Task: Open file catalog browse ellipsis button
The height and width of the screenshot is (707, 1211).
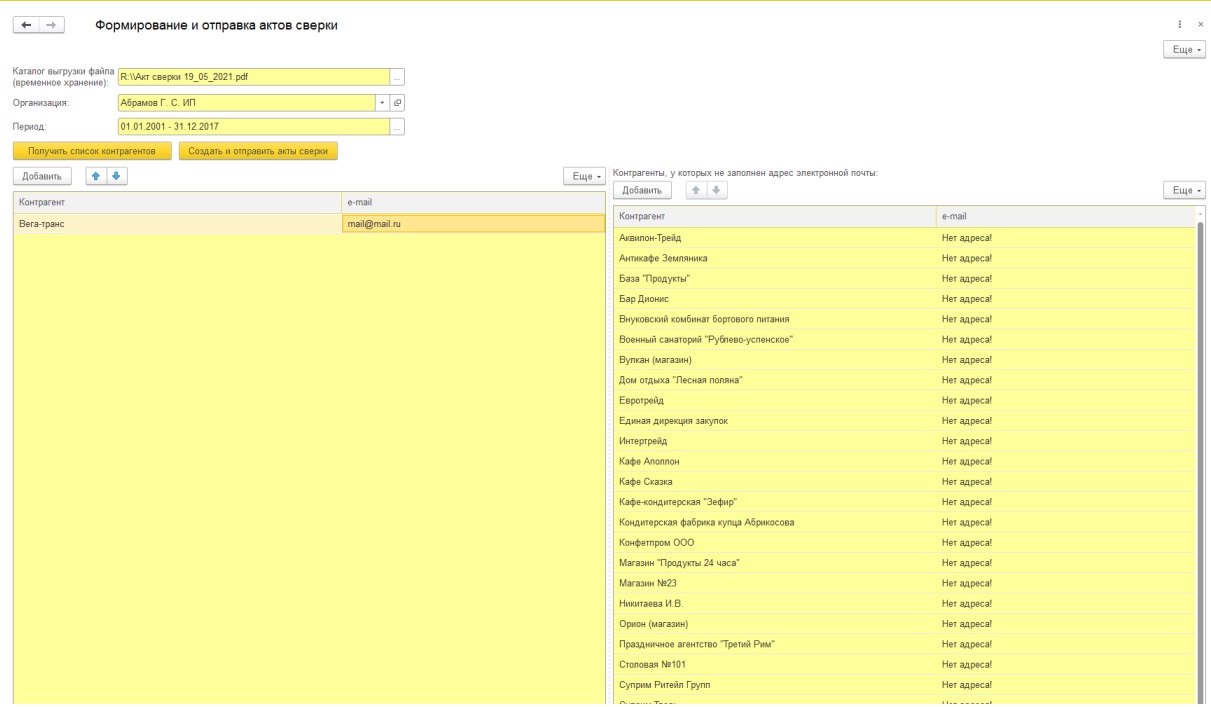Action: coord(397,77)
